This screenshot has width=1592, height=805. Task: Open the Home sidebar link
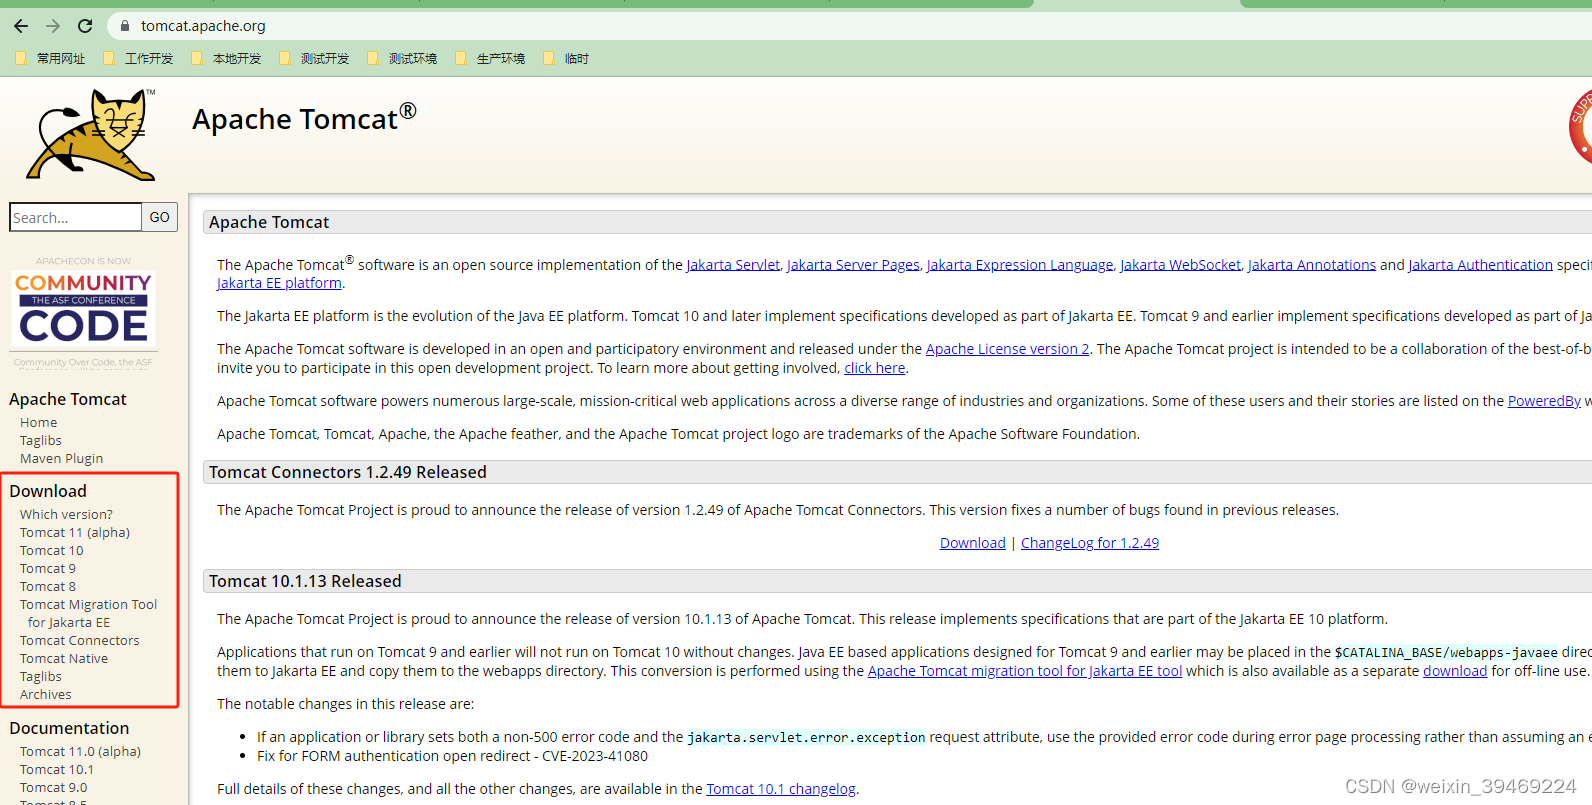[39, 423]
